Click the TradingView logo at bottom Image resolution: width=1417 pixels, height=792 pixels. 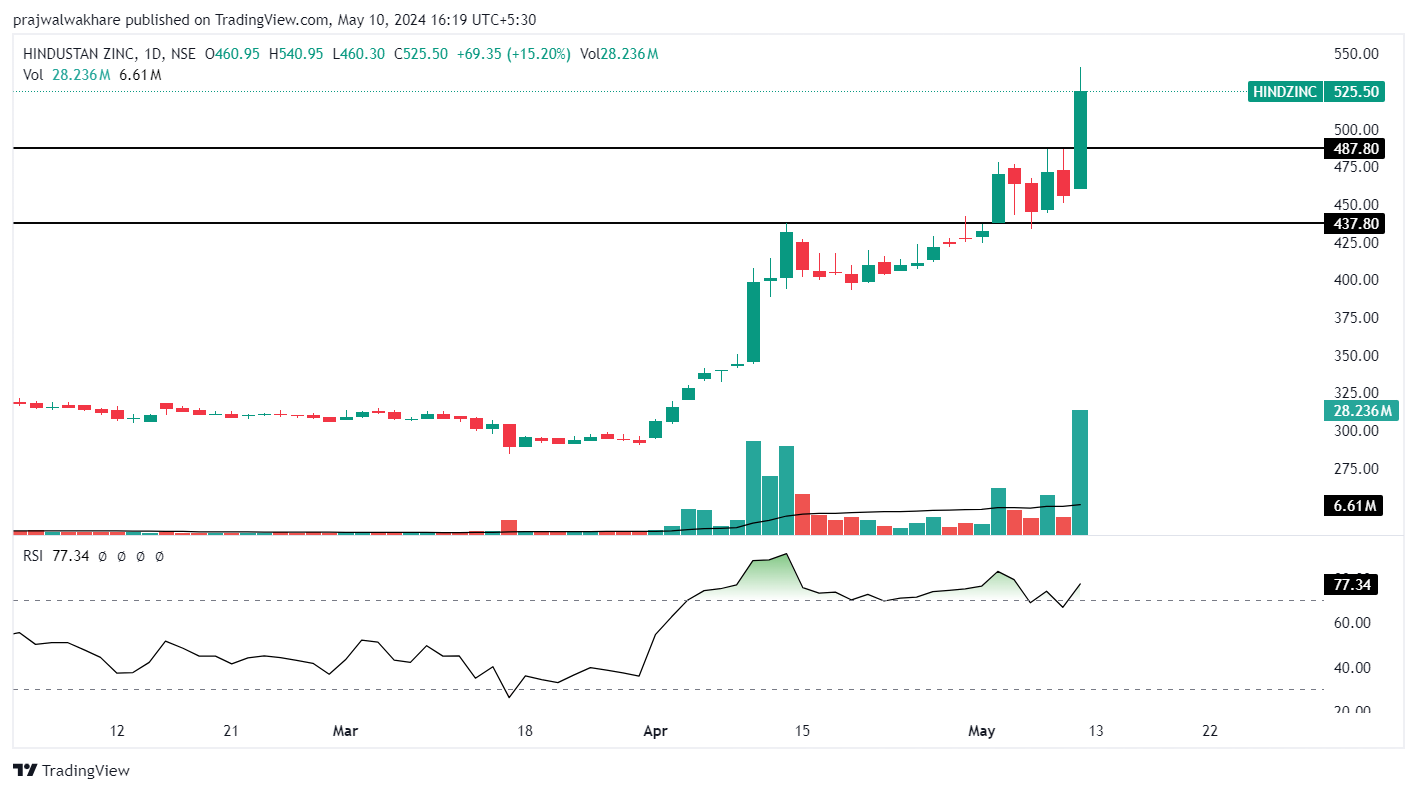(x=71, y=770)
